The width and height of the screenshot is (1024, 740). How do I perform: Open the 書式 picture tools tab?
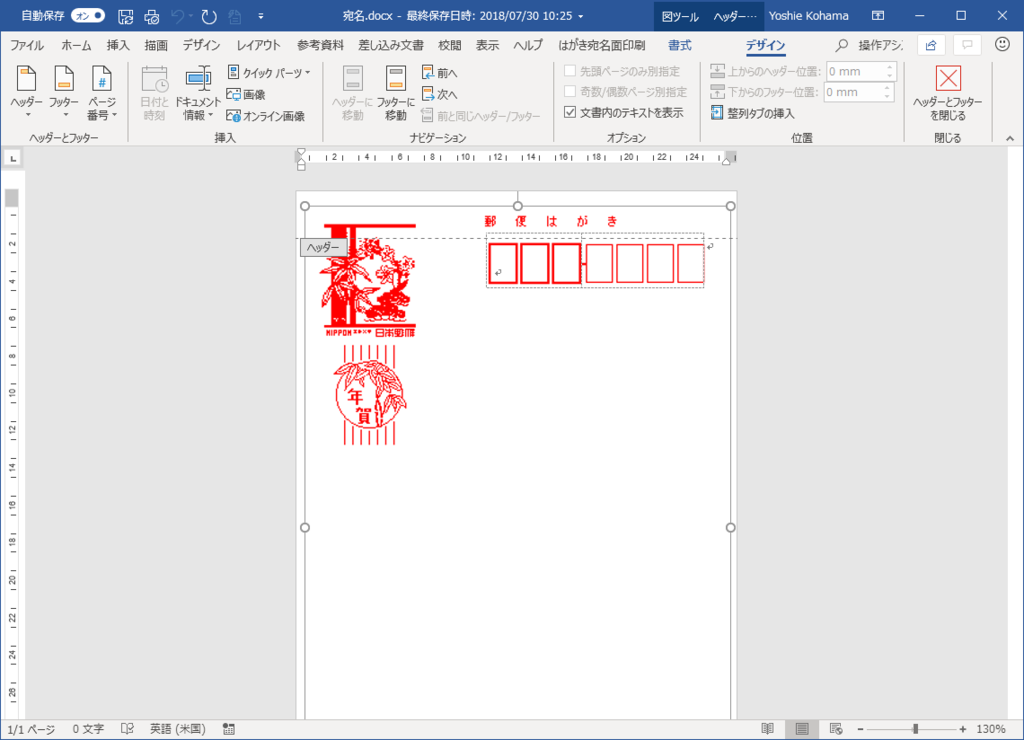pos(679,45)
